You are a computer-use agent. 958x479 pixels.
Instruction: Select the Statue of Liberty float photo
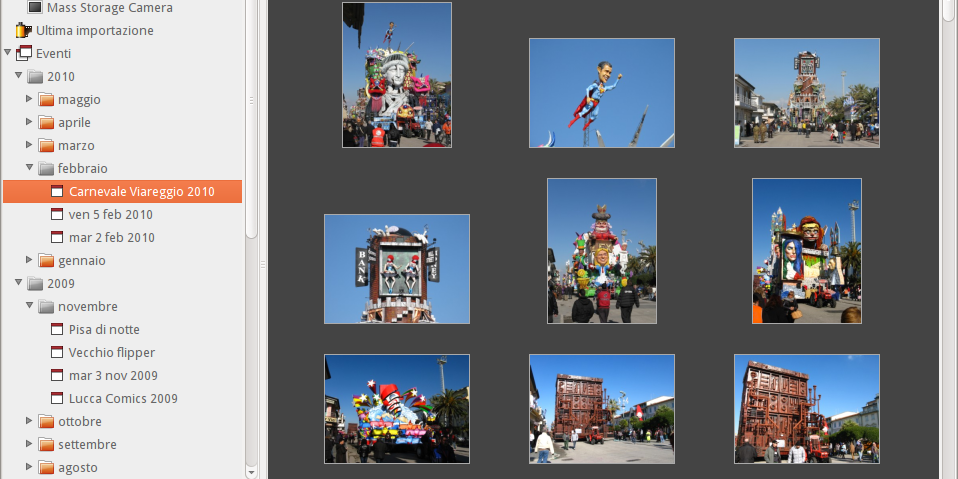click(x=396, y=75)
